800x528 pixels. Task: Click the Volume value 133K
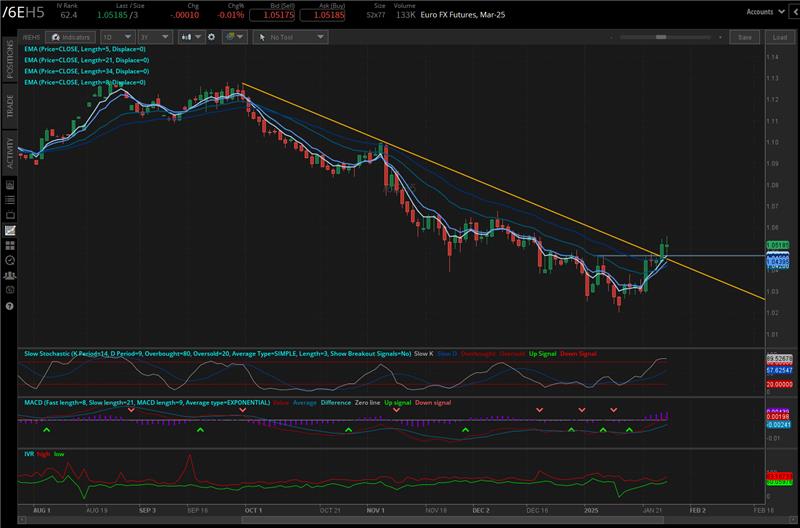pos(406,15)
